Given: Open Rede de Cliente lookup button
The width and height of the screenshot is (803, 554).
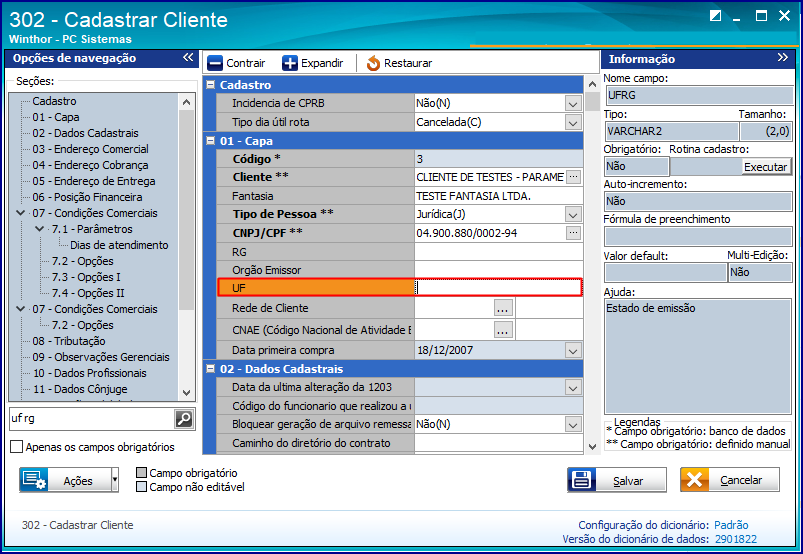Looking at the screenshot, I should tap(502, 308).
